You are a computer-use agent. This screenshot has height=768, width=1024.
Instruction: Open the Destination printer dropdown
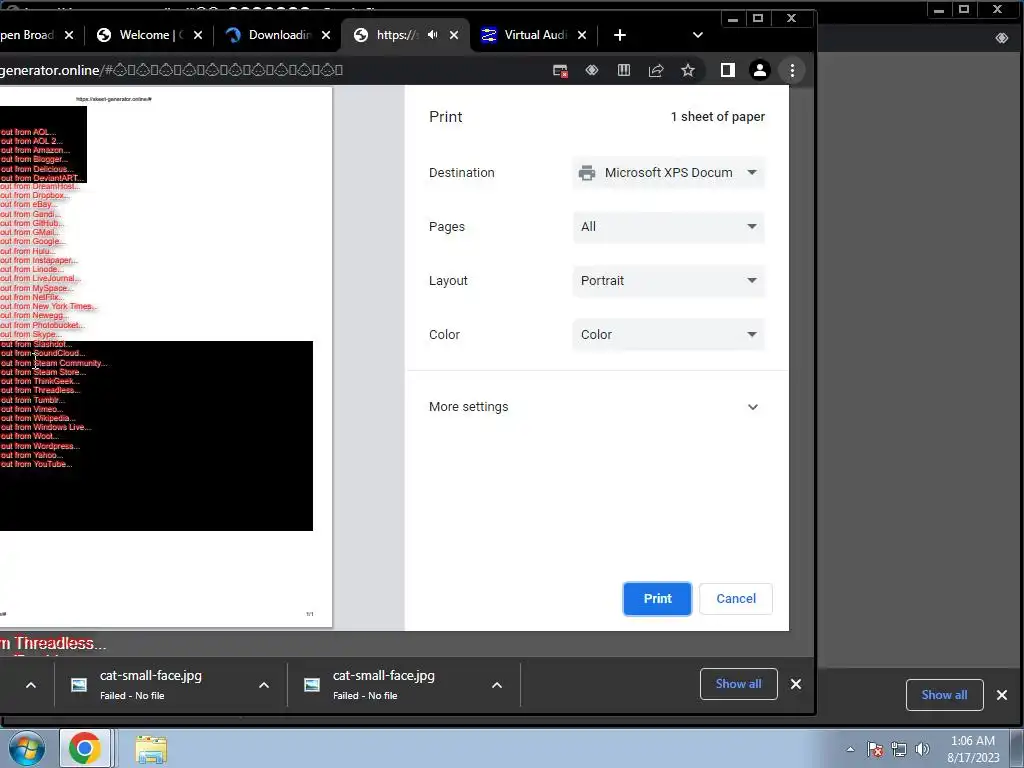(668, 172)
